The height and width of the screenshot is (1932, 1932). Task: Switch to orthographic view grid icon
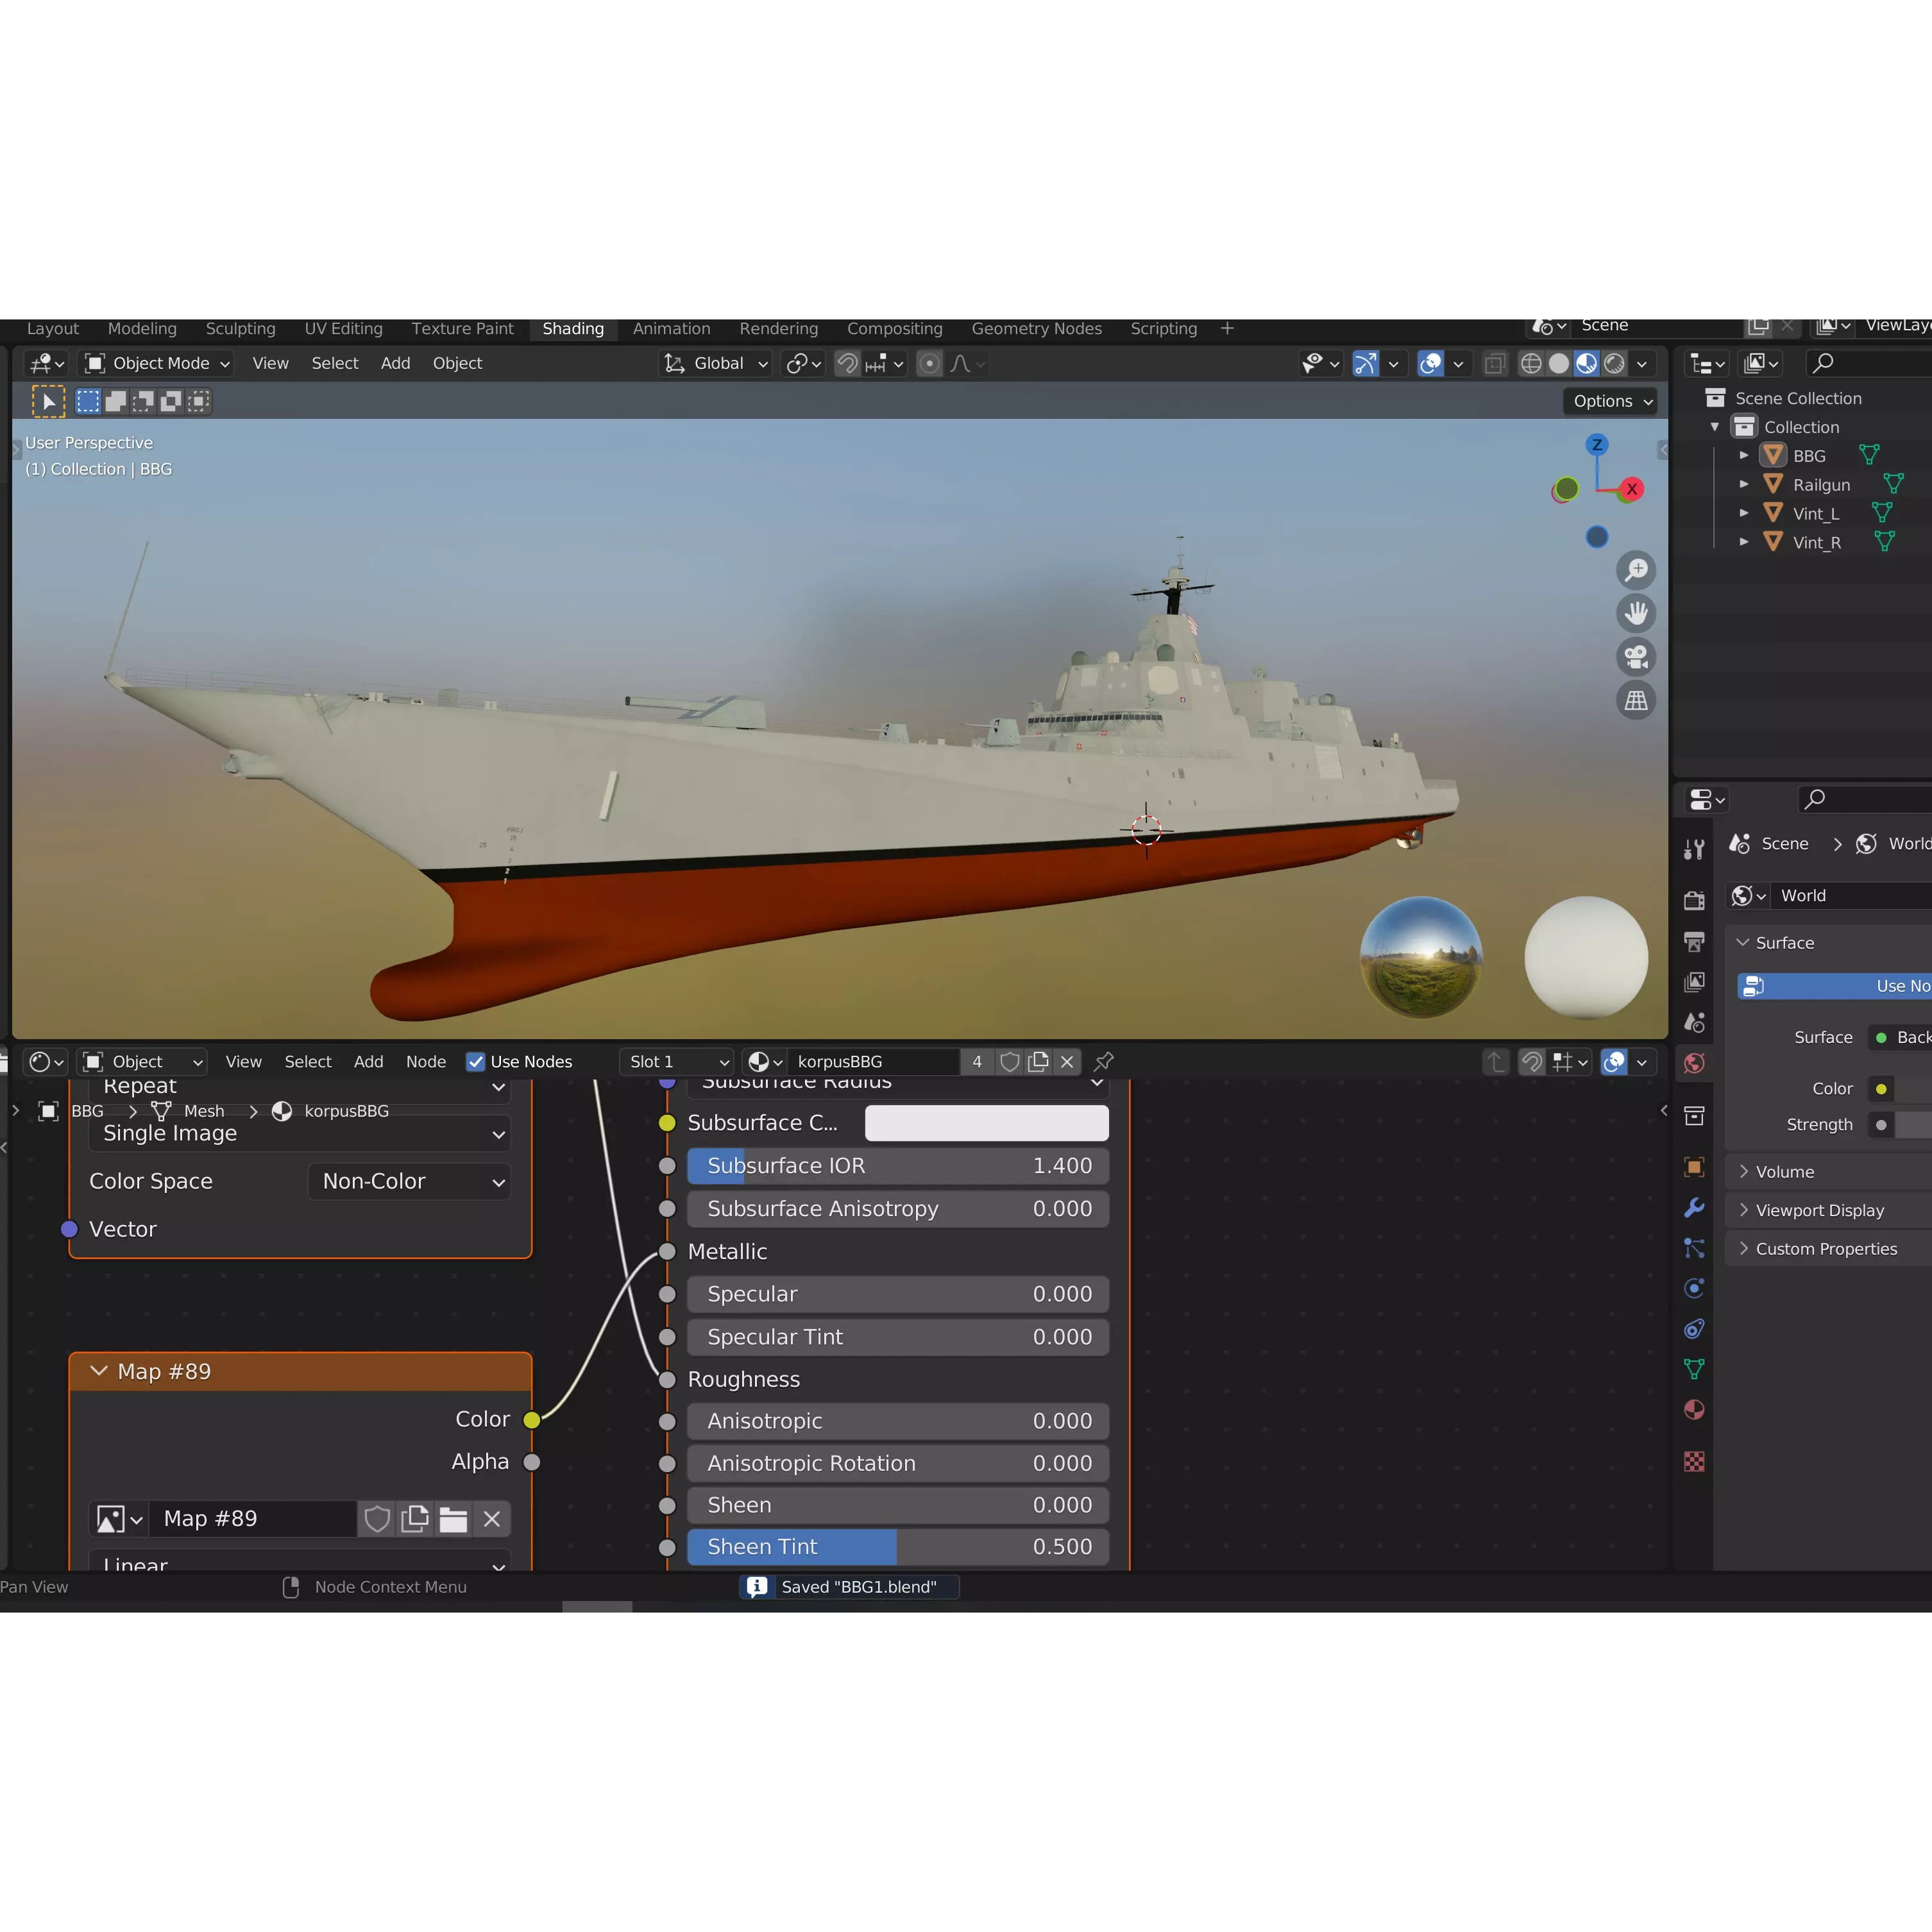tap(1636, 700)
